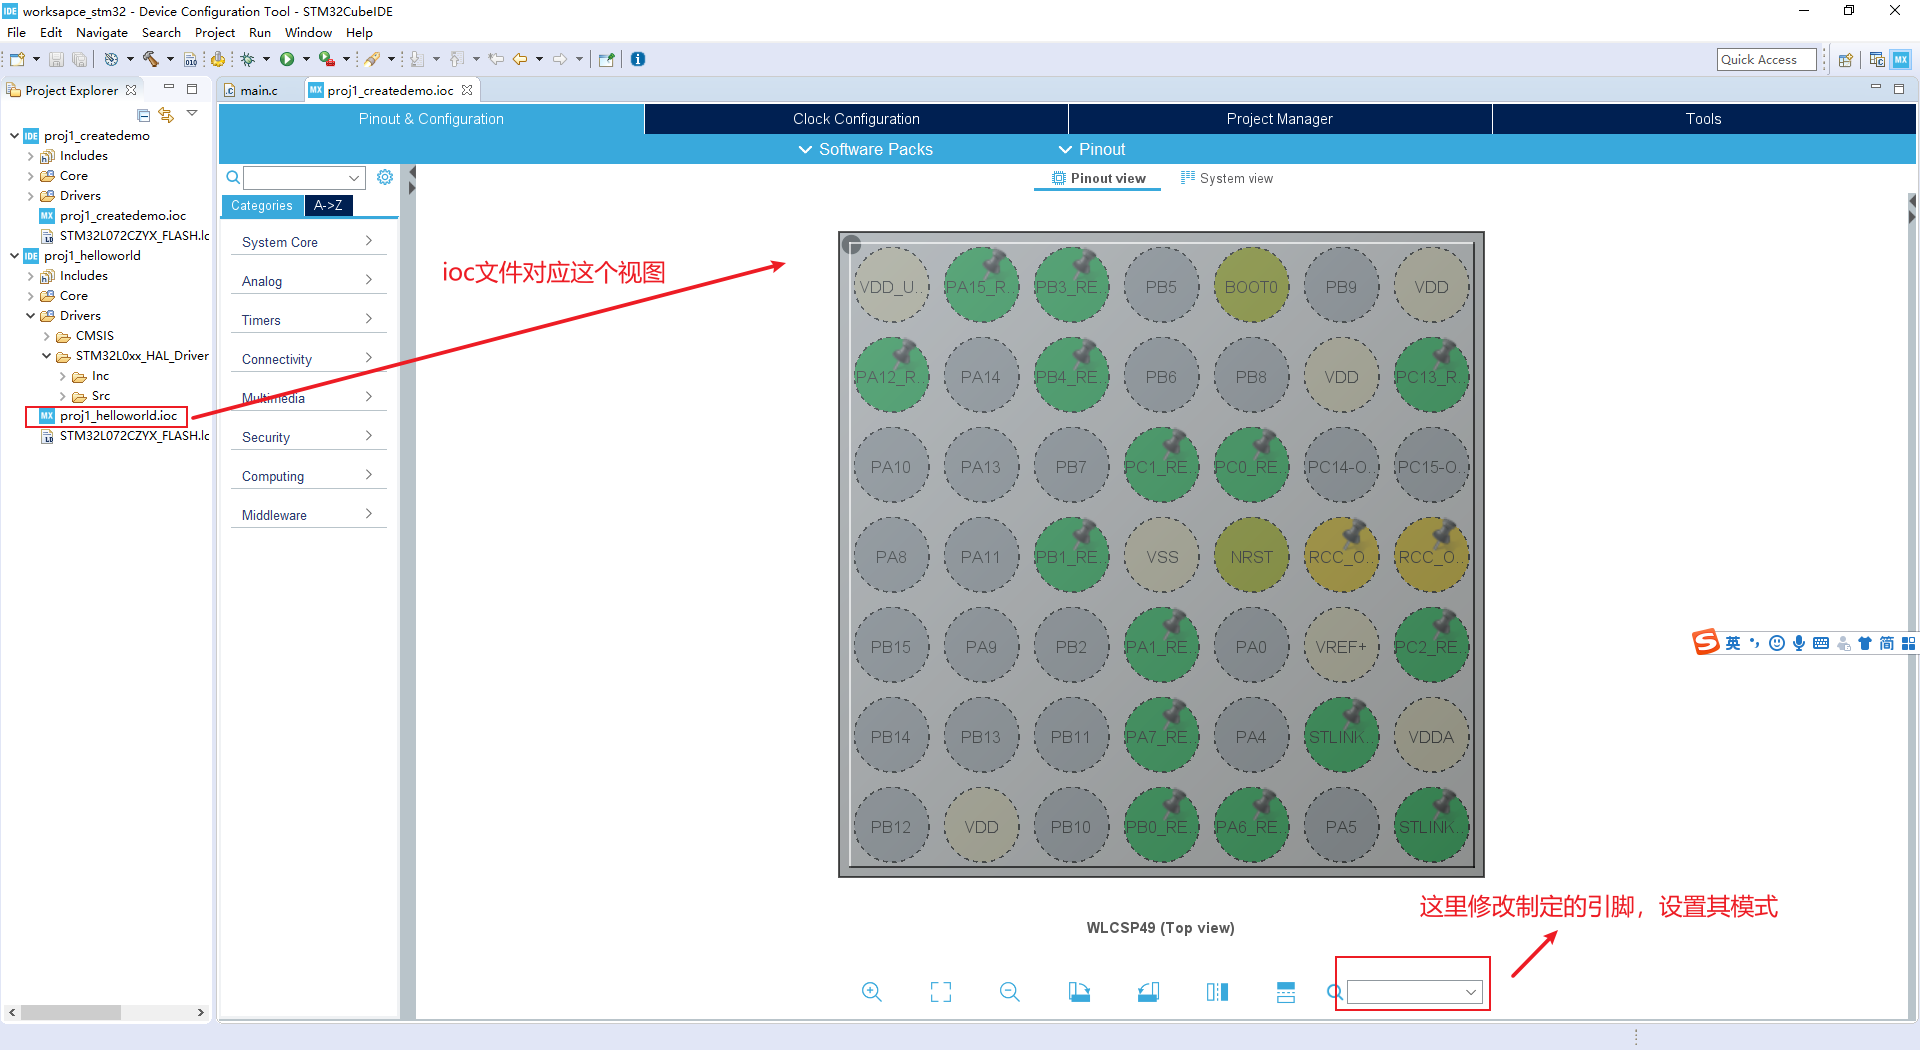This screenshot has height=1050, width=1920.
Task: Click the categories settings gear icon
Action: click(385, 177)
